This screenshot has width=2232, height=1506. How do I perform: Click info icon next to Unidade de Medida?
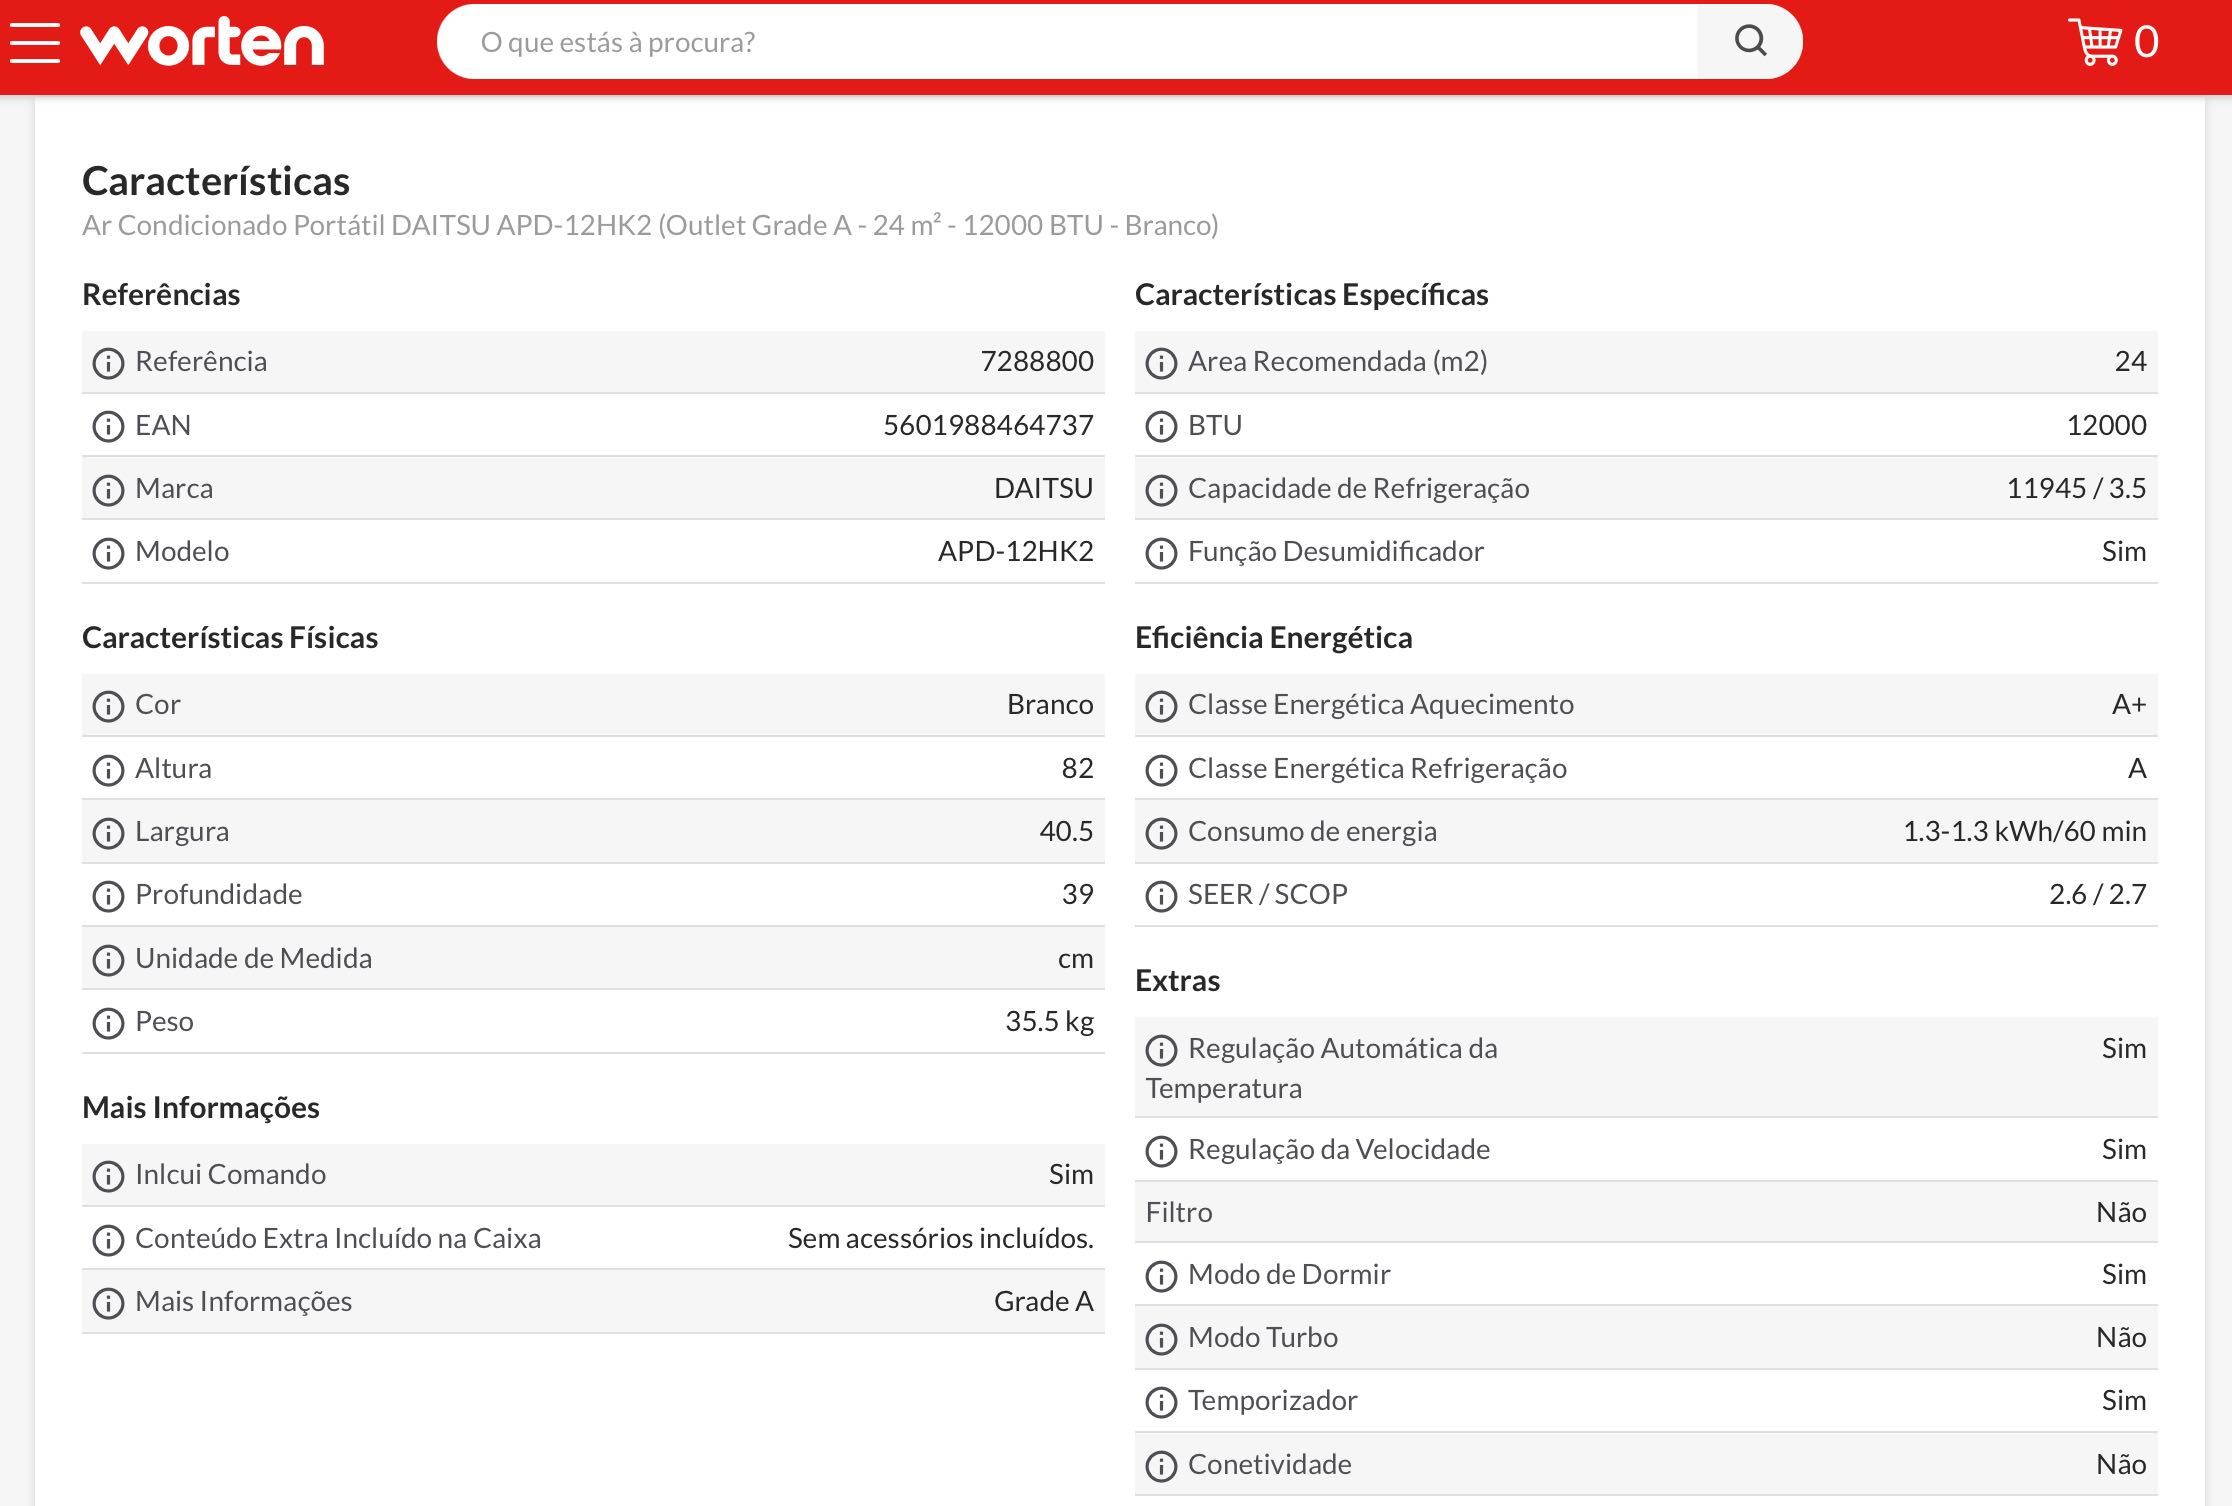[x=108, y=960]
